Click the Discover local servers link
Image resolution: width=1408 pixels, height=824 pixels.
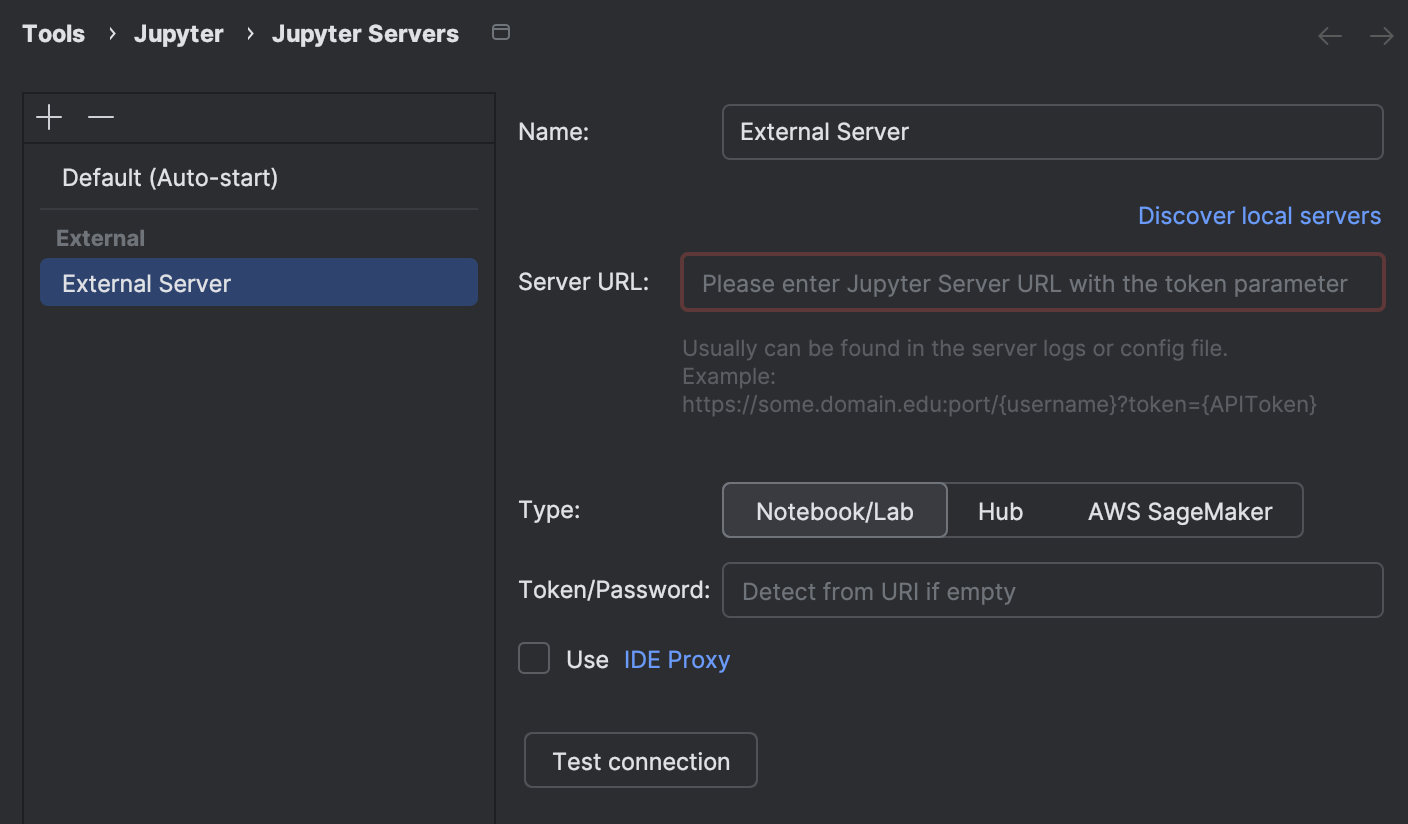(x=1259, y=215)
